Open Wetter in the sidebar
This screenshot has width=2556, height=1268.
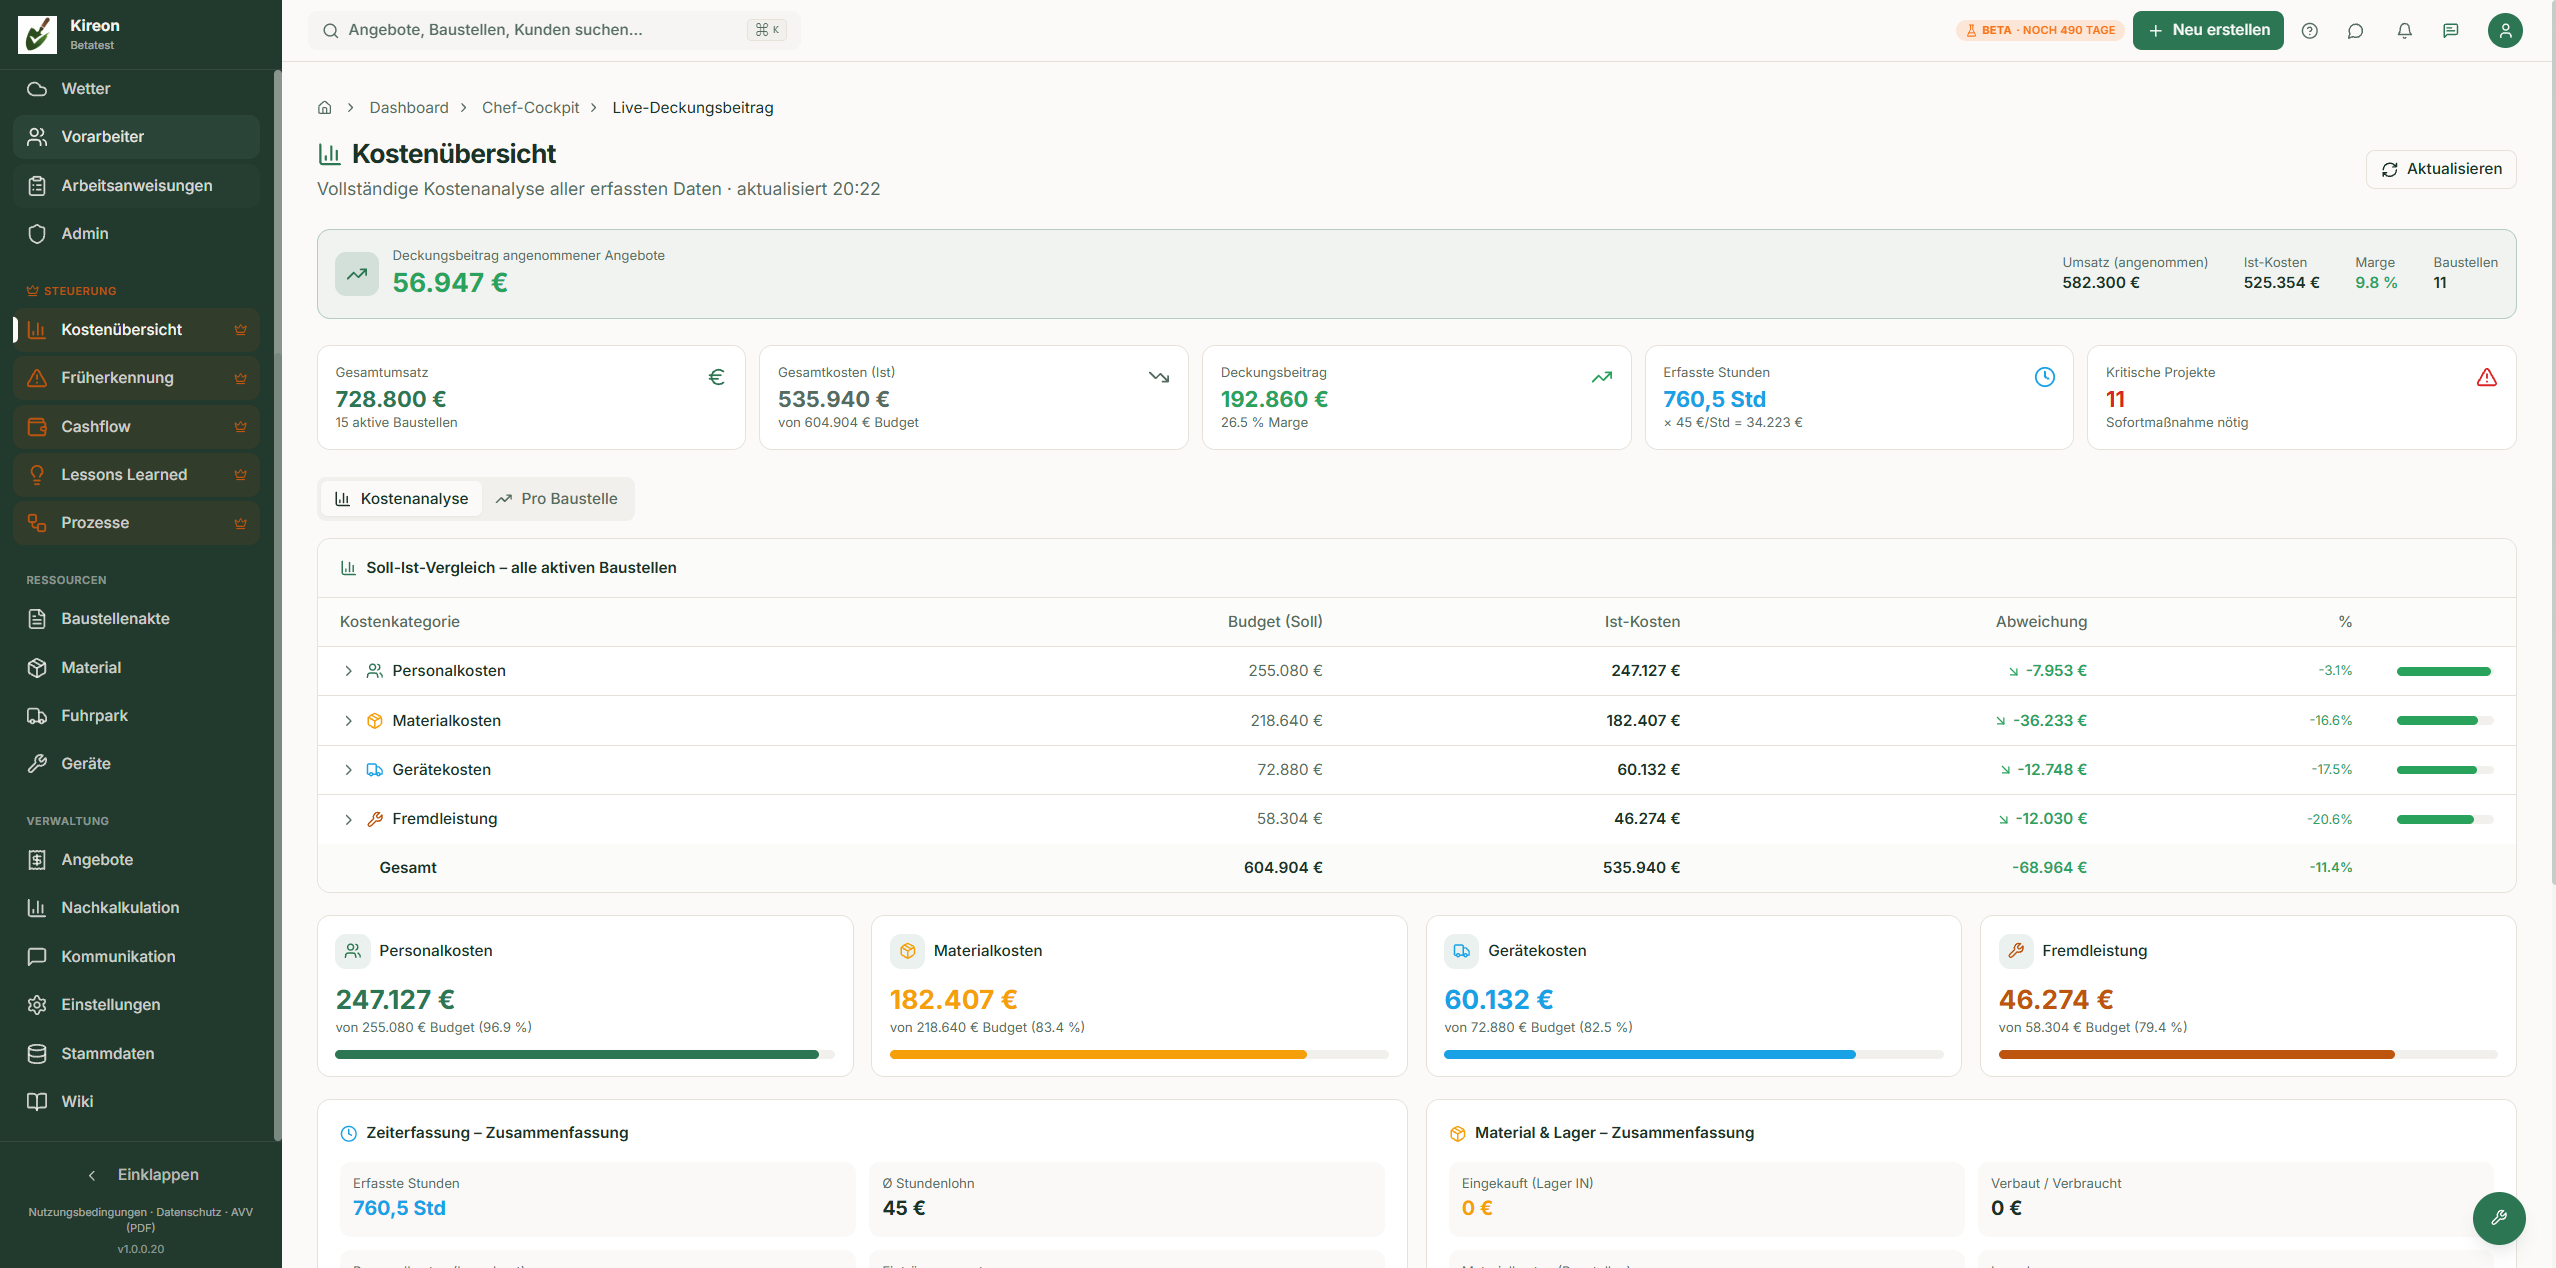[x=137, y=89]
